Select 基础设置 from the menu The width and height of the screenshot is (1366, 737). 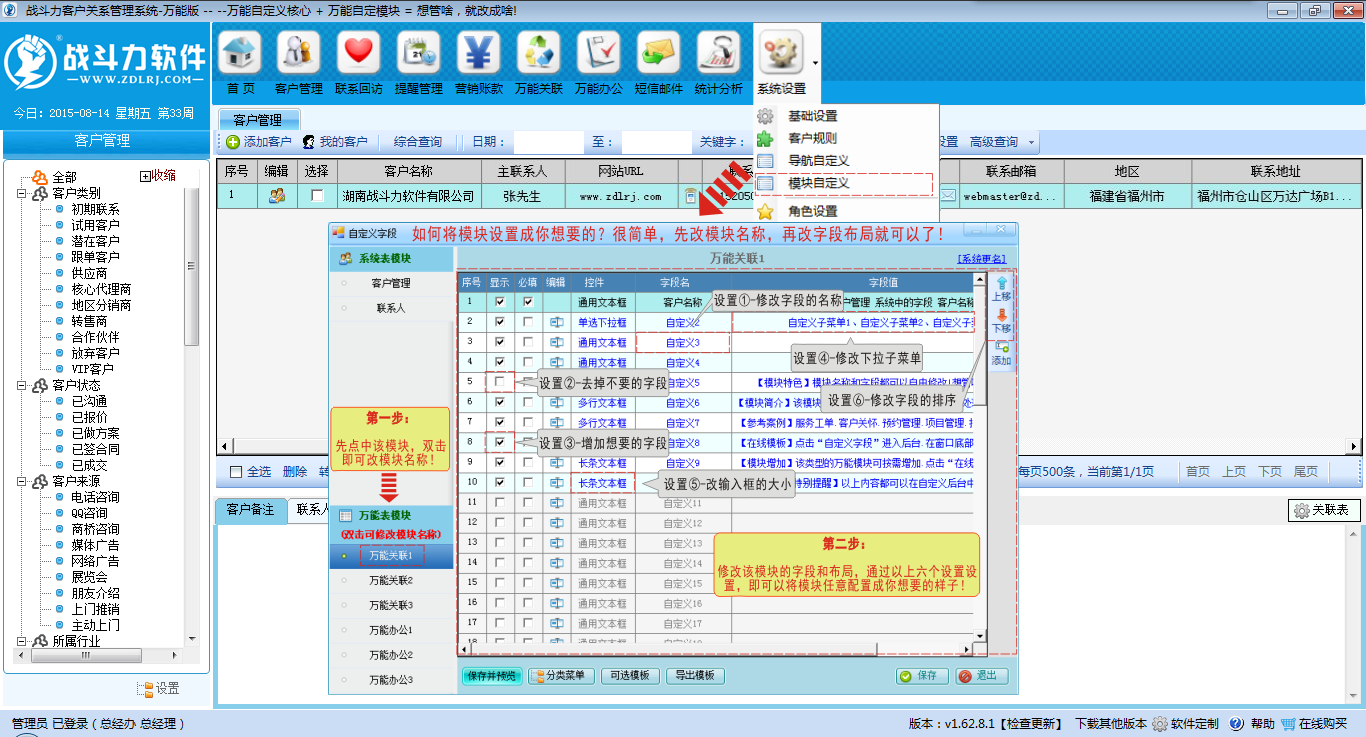pos(812,116)
